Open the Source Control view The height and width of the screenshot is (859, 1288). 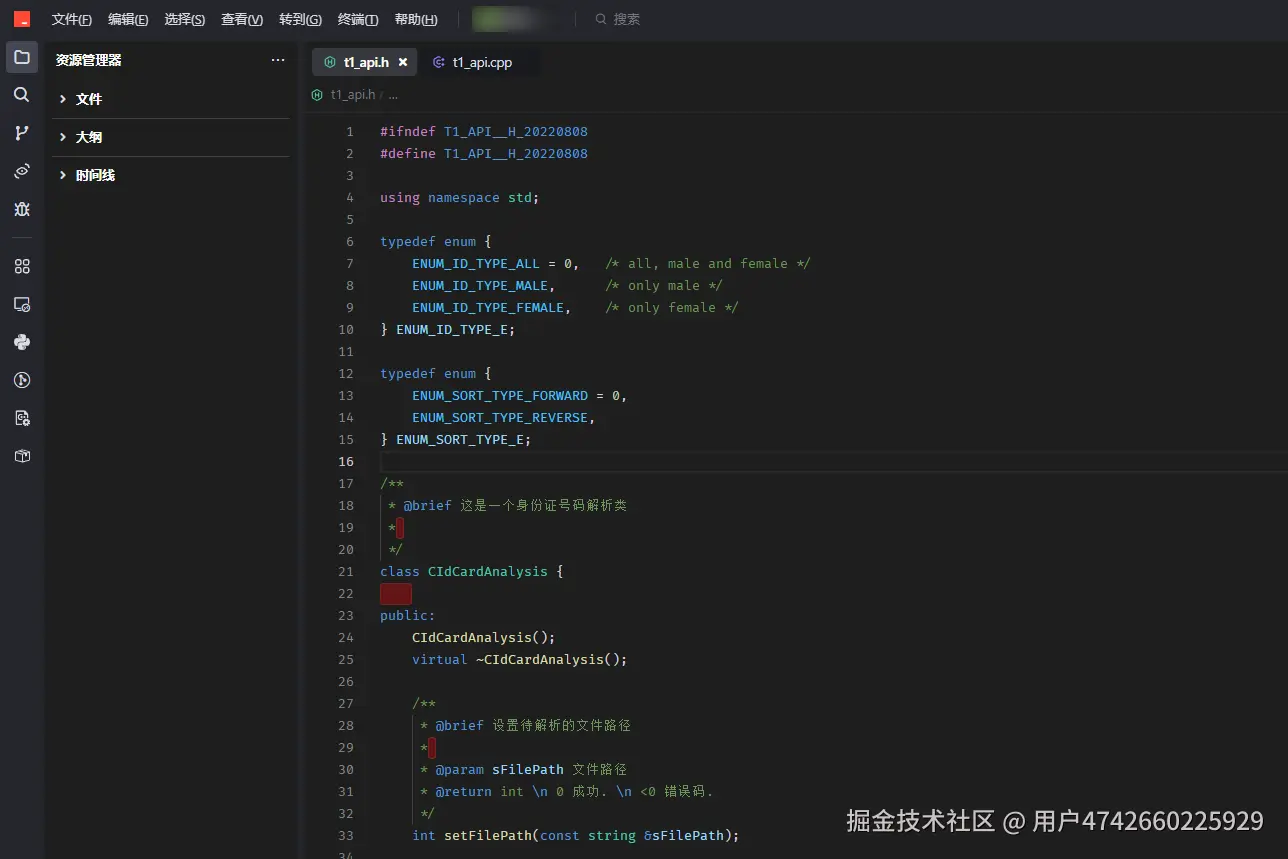21,132
